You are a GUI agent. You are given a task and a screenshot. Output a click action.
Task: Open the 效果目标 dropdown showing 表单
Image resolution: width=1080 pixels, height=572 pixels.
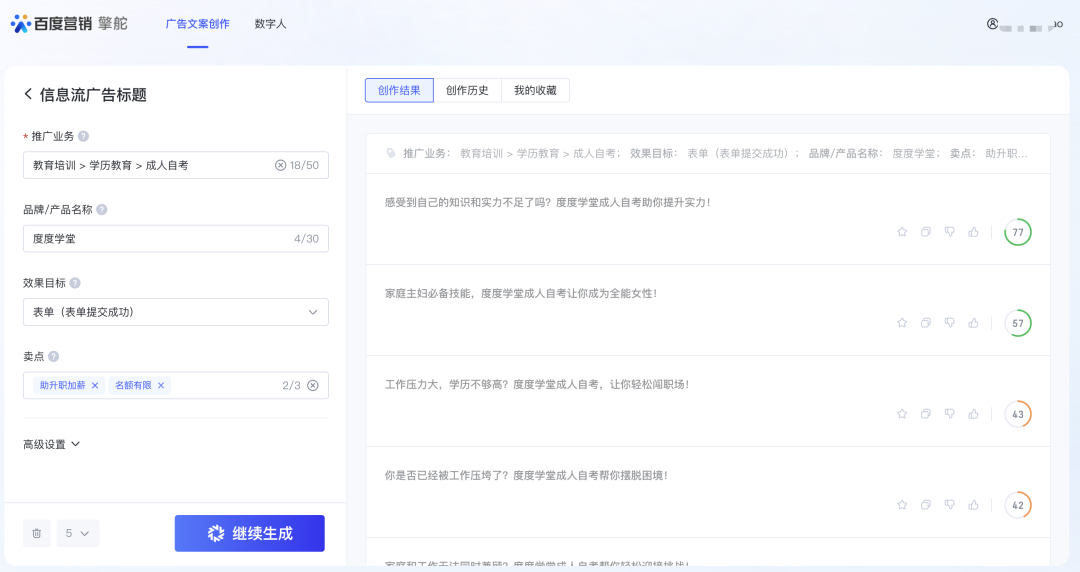[x=175, y=312]
